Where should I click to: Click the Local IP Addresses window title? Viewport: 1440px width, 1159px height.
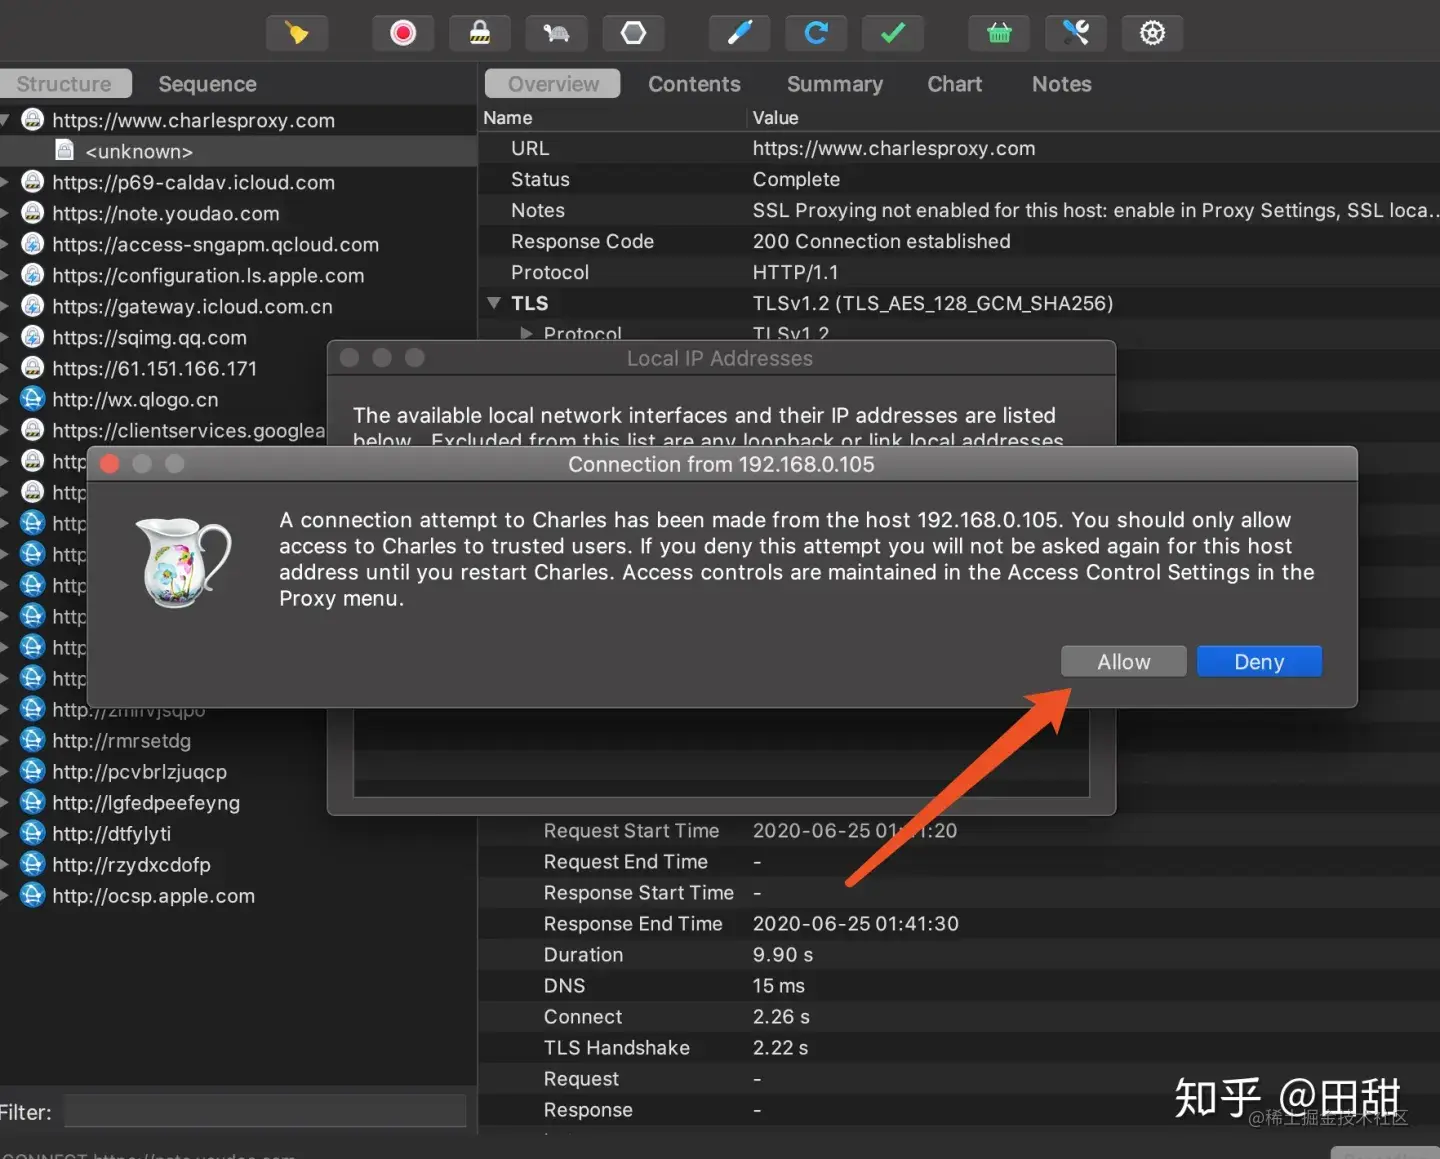click(720, 359)
